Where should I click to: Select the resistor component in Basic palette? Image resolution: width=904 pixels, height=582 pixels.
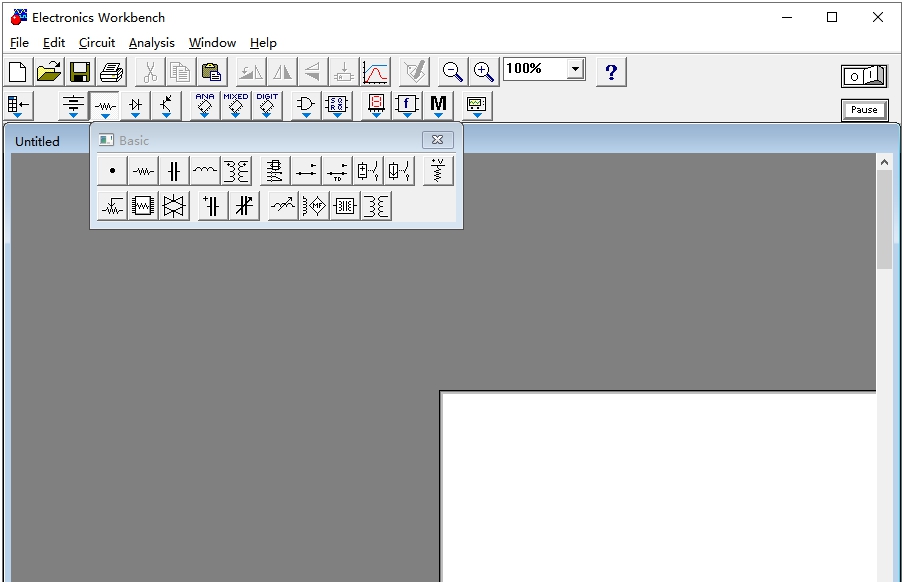pyautogui.click(x=143, y=171)
